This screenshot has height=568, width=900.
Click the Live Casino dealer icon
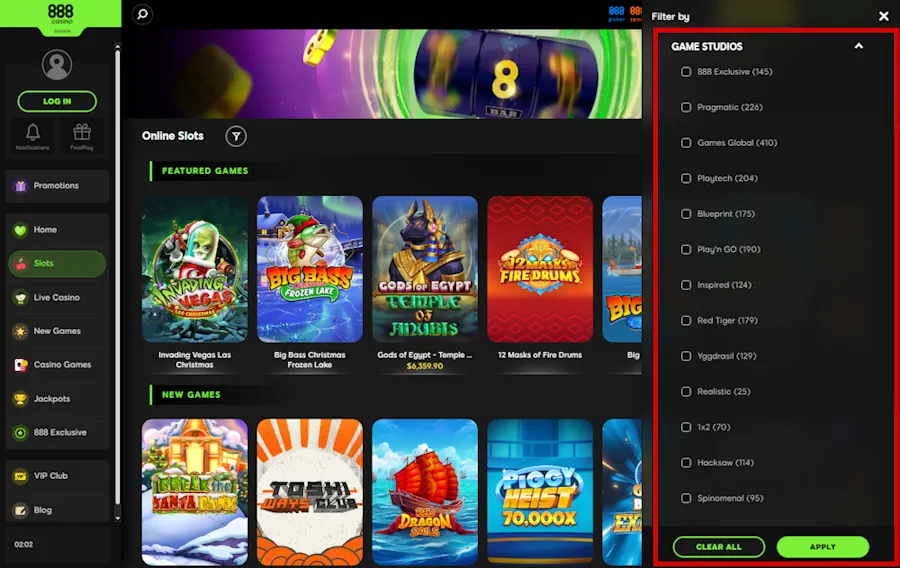click(21, 298)
